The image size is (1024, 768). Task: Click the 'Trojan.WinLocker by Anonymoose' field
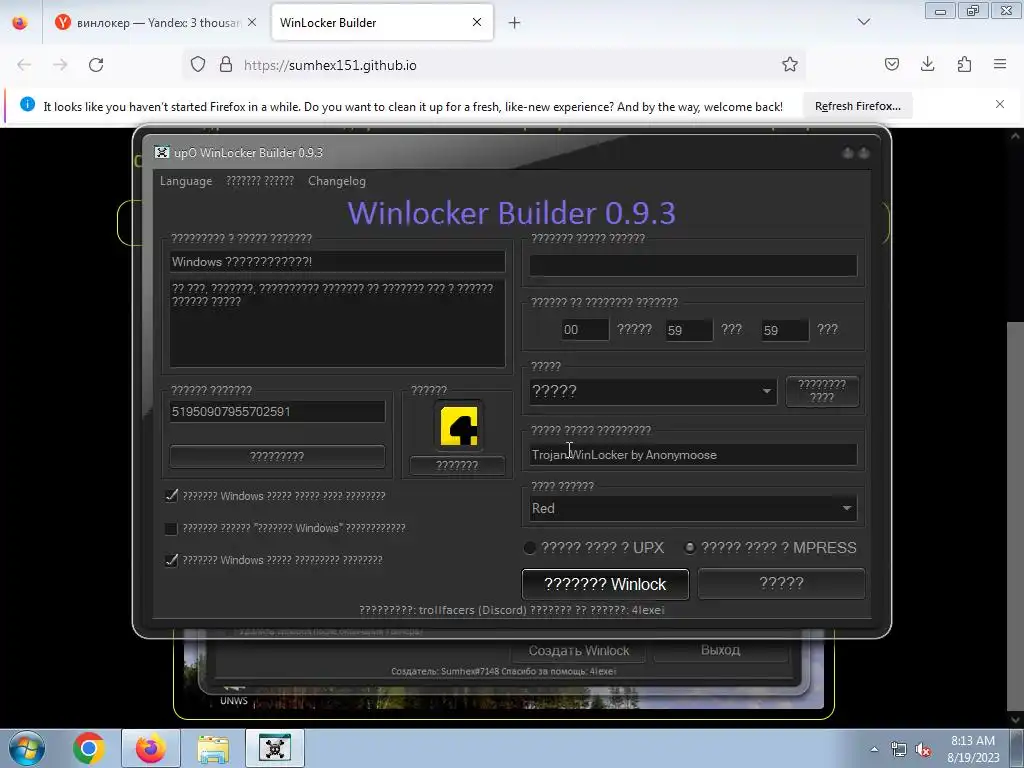pyautogui.click(x=693, y=455)
